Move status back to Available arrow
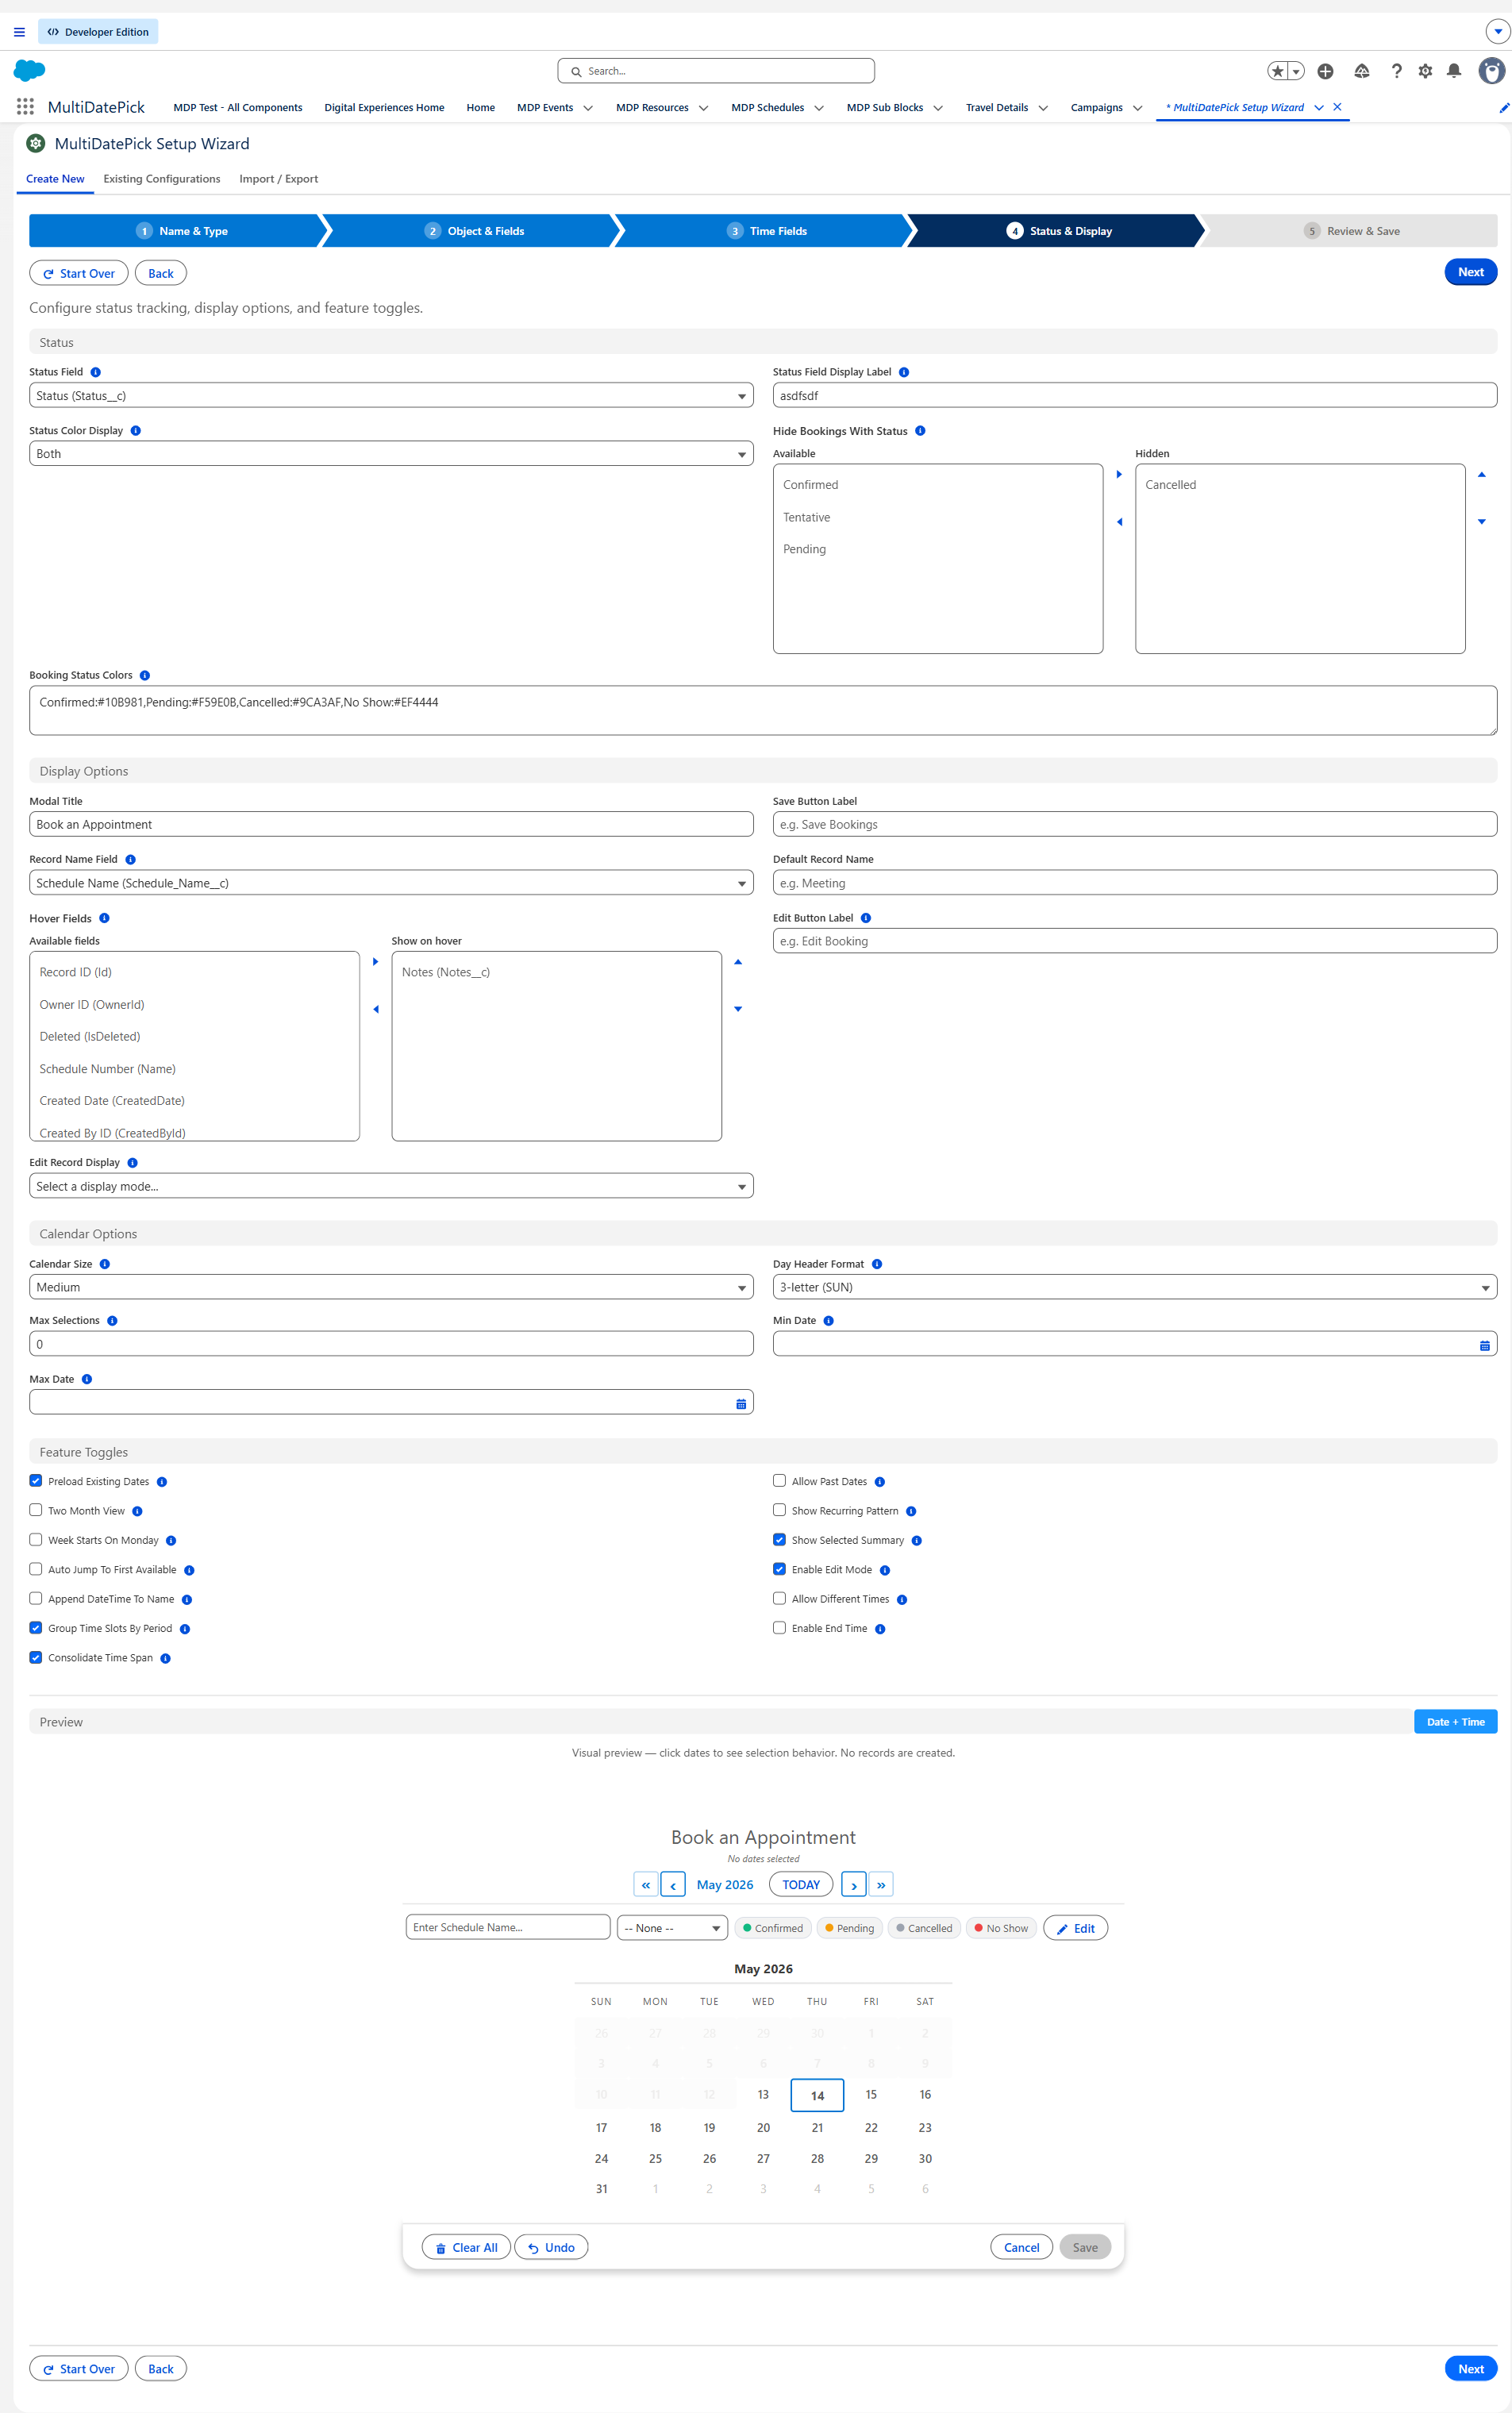The height and width of the screenshot is (2413, 1512). click(1119, 522)
